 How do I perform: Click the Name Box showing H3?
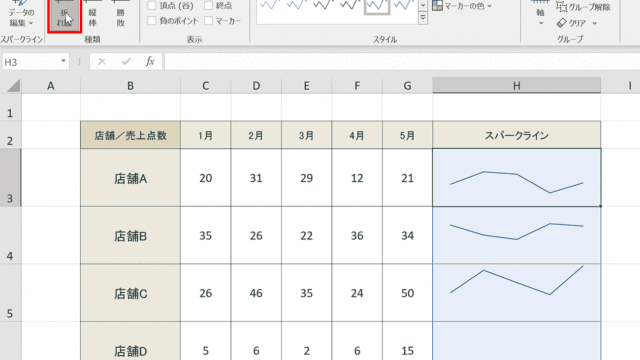tap(31, 62)
